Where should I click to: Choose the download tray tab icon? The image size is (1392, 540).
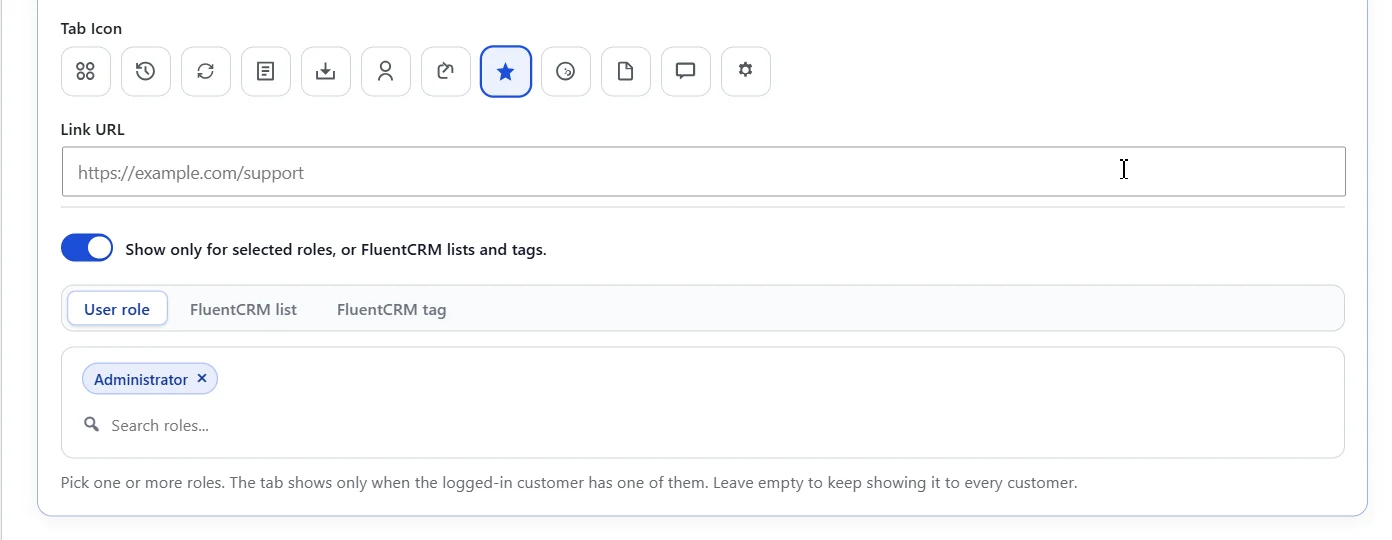click(326, 71)
